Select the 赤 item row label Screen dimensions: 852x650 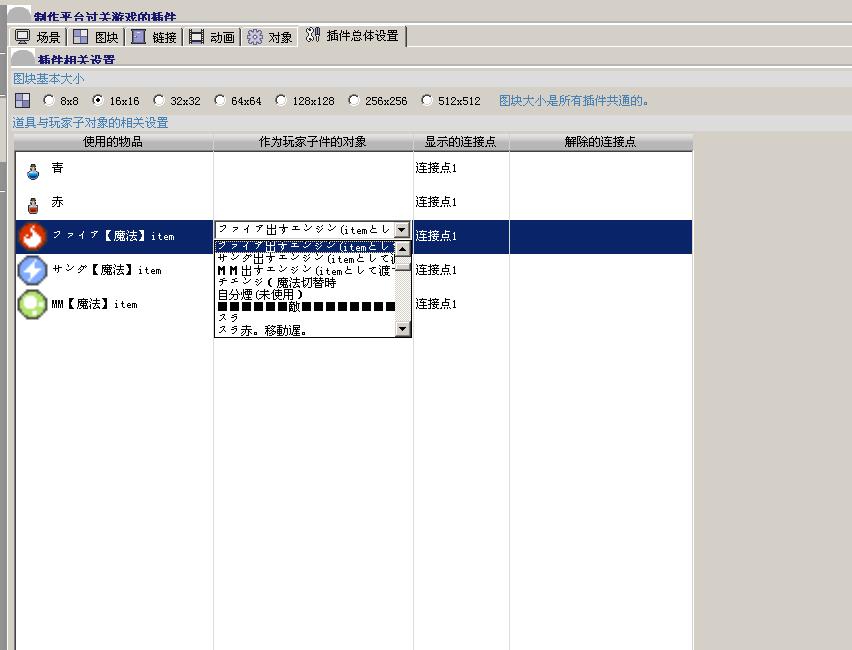58,202
